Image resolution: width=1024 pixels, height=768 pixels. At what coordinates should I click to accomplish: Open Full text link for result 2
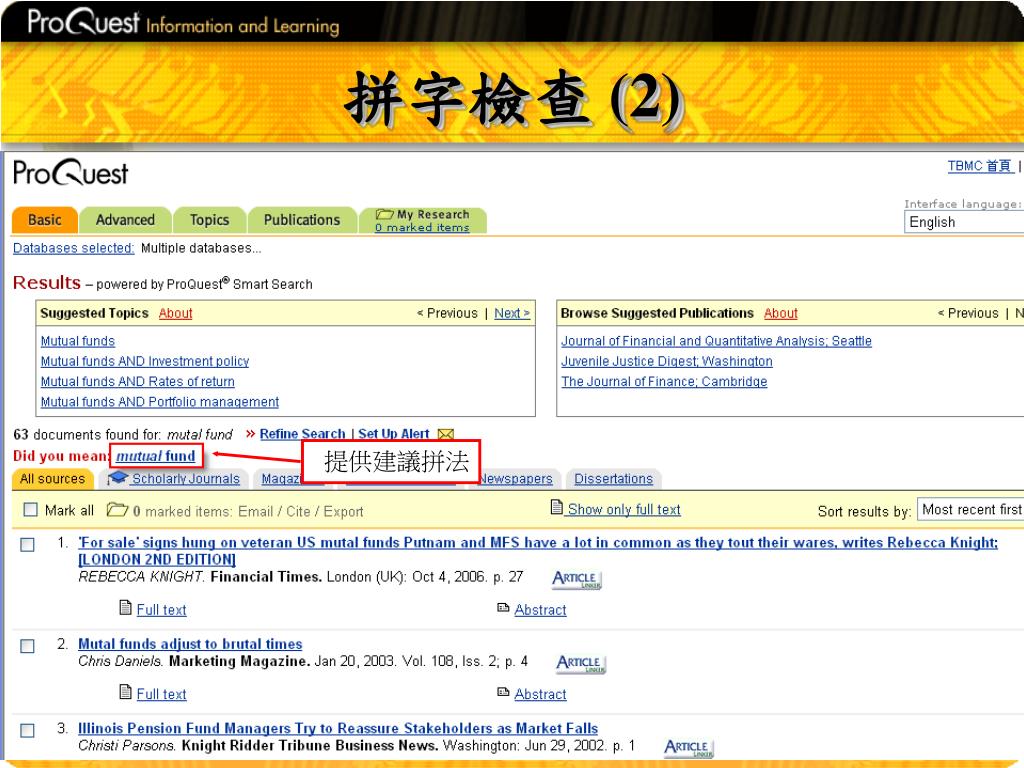click(161, 694)
